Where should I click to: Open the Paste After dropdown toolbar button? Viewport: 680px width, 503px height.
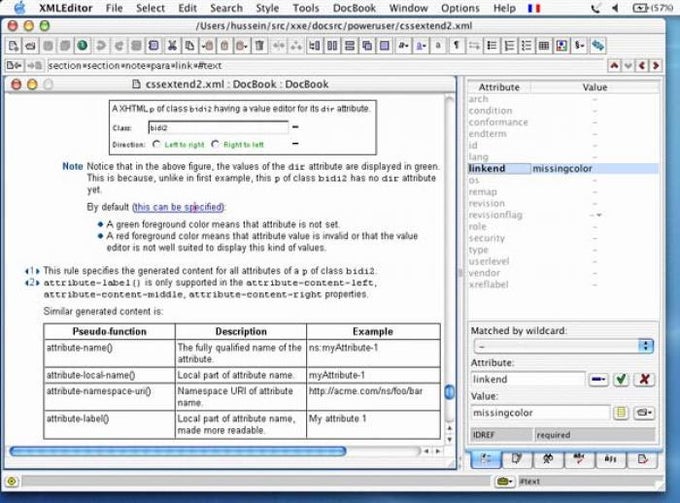click(x=242, y=46)
